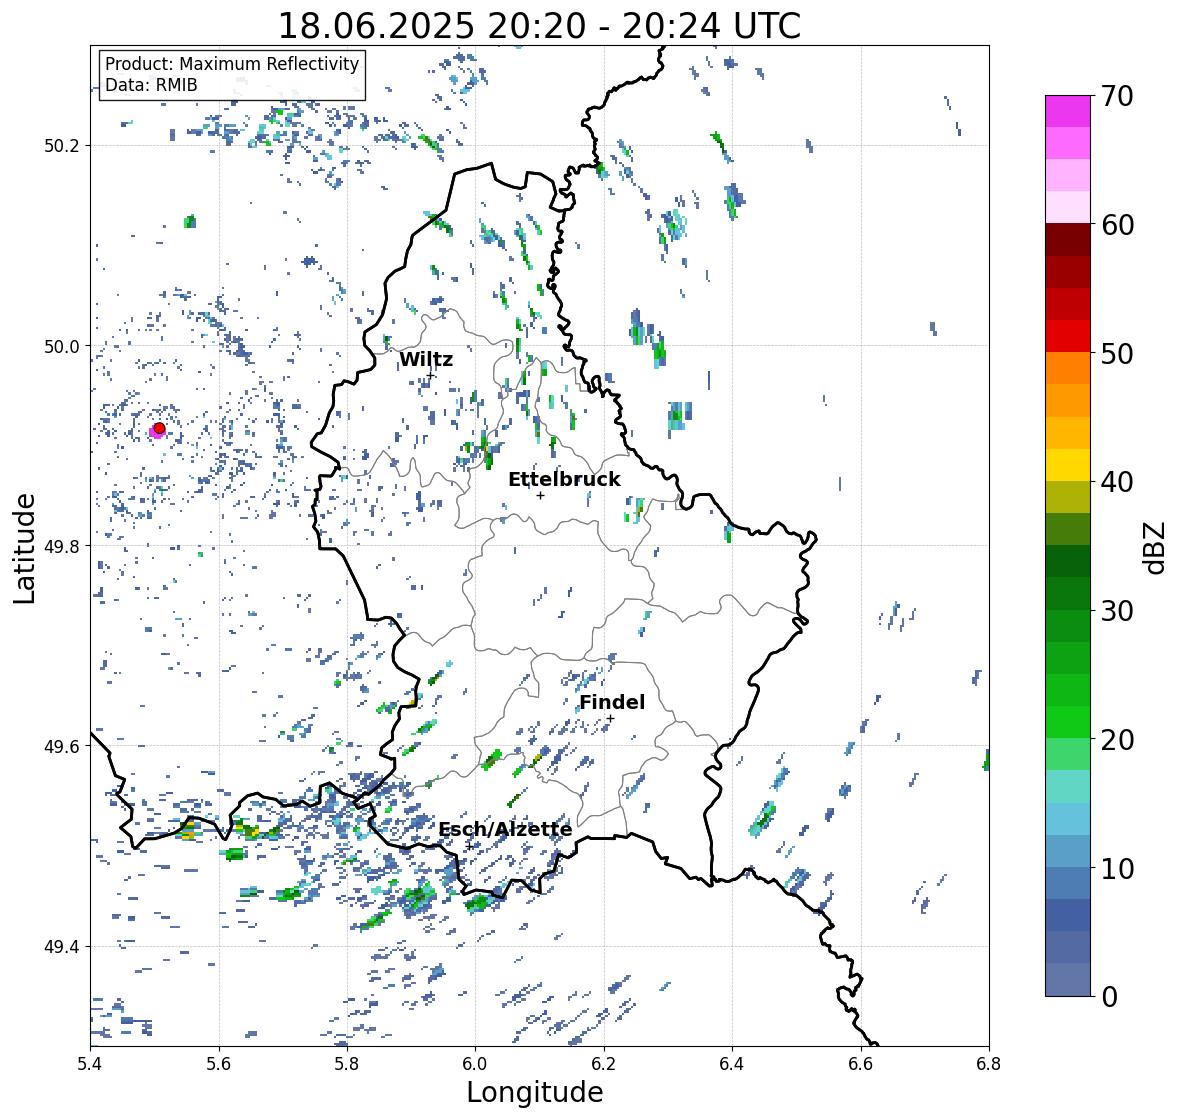
Task: Click the 5.6 longitude tick label
Action: pyautogui.click(x=219, y=1064)
